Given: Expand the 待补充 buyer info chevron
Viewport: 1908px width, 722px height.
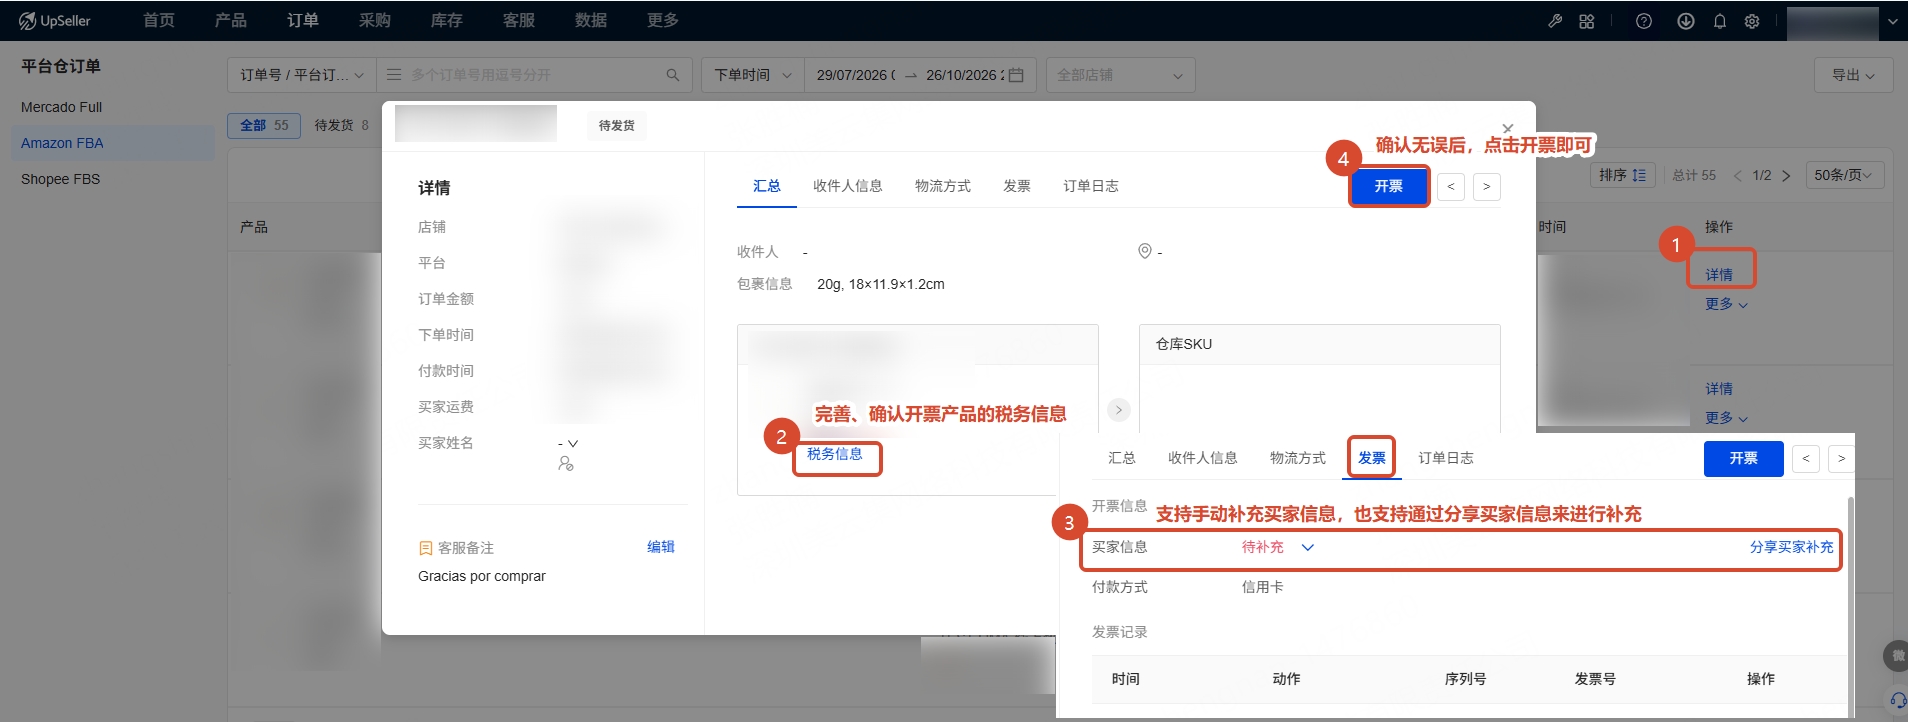Looking at the screenshot, I should pos(1307,548).
